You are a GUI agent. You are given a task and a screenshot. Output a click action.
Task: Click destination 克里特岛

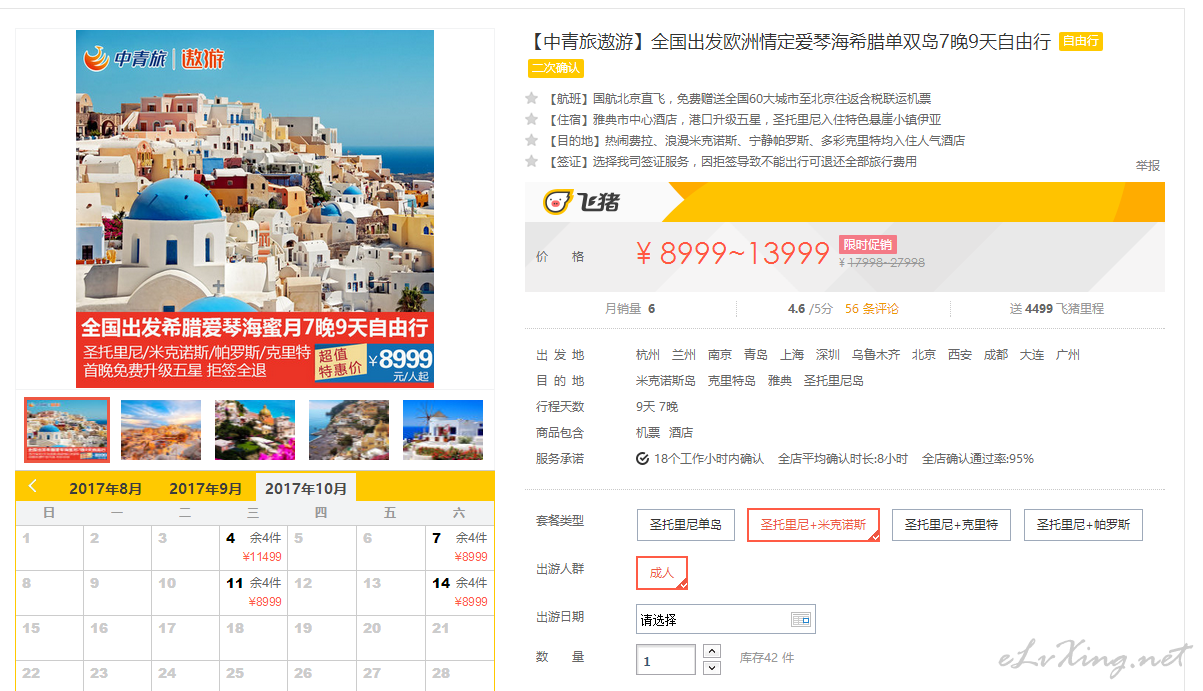click(732, 381)
